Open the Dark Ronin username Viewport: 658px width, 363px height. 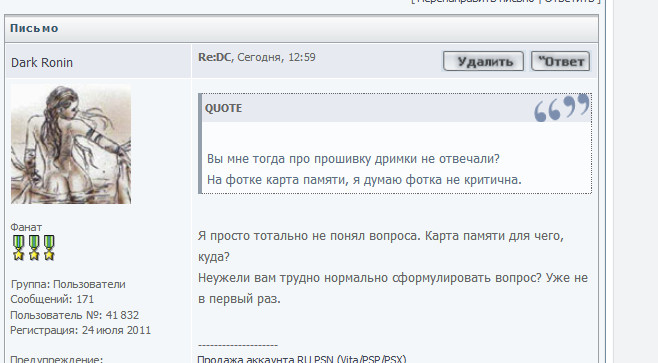point(42,63)
